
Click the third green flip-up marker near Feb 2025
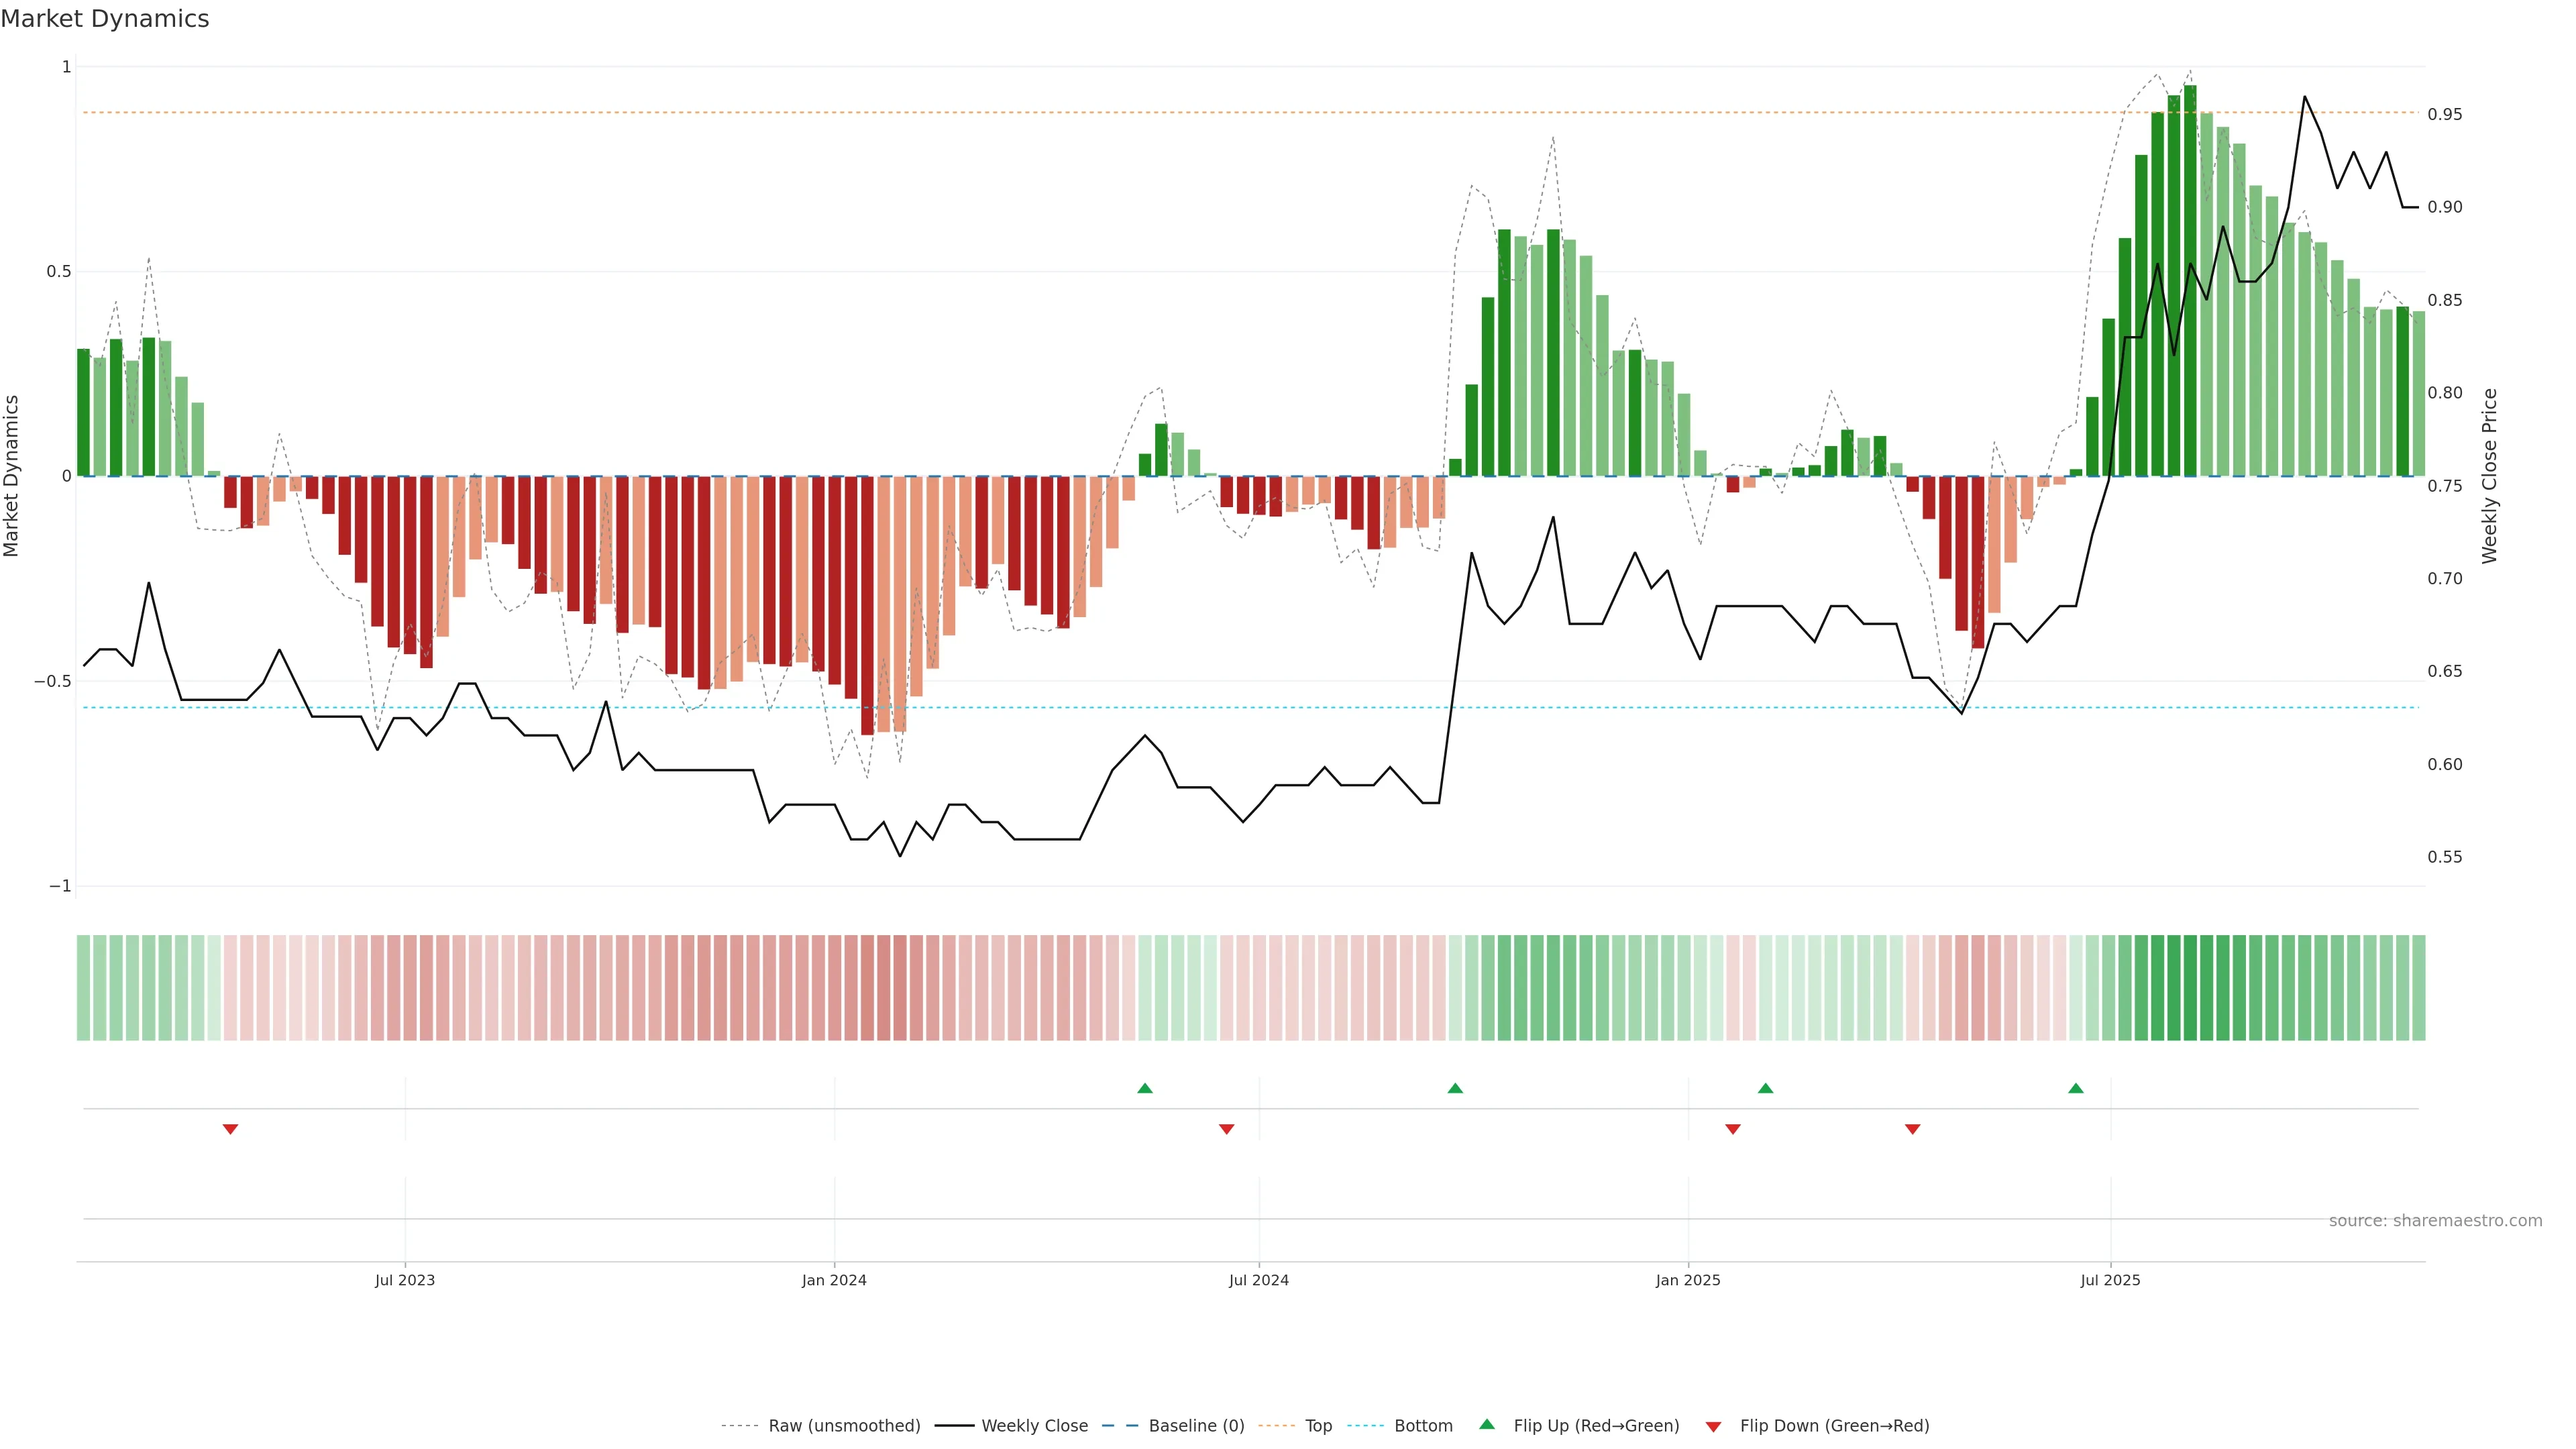[1766, 1088]
